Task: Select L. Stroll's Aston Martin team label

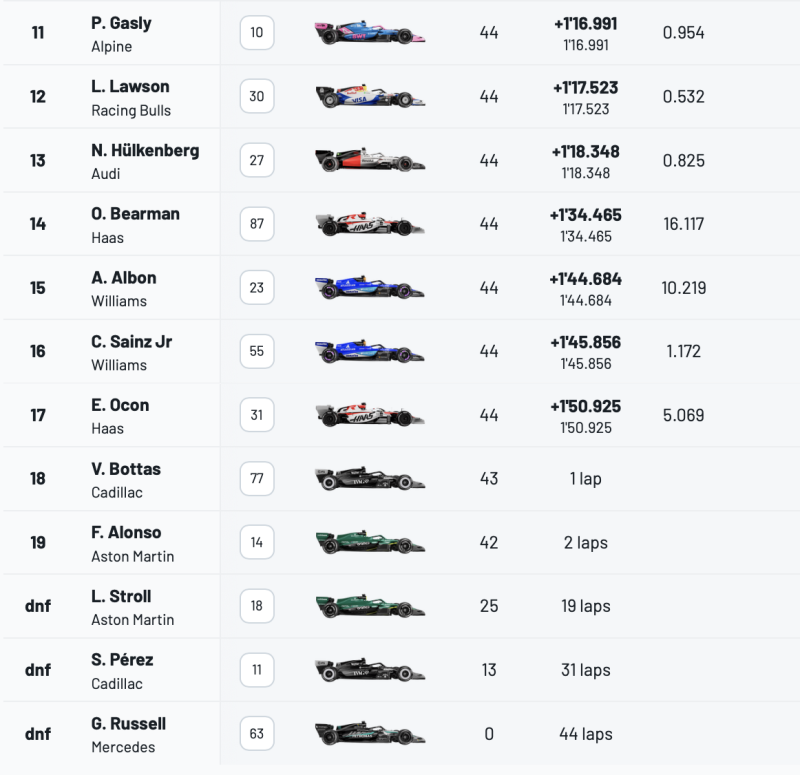Action: pyautogui.click(x=133, y=620)
